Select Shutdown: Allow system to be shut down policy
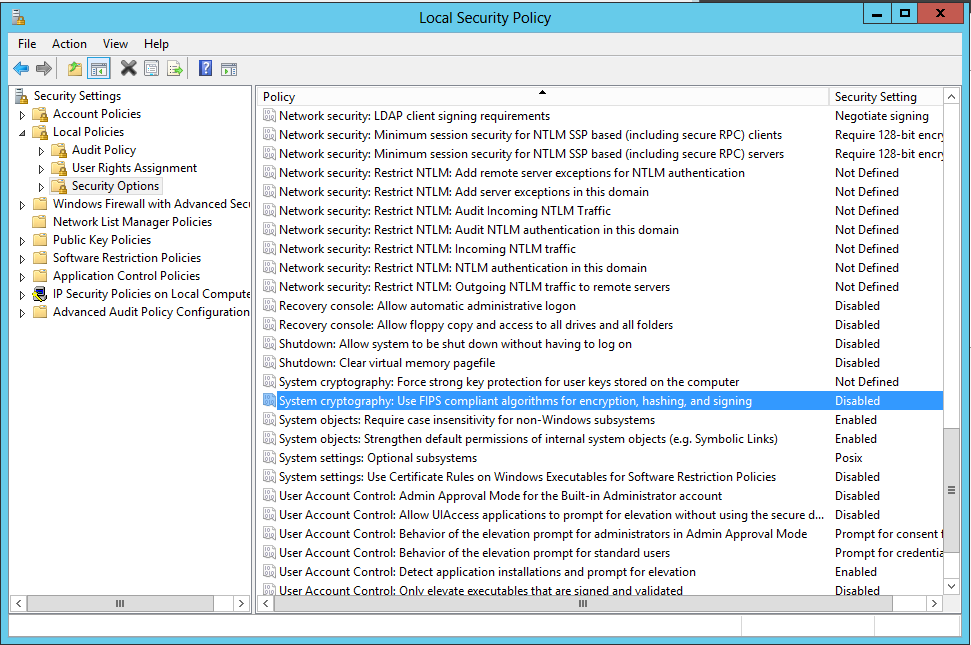971x645 pixels. click(455, 344)
